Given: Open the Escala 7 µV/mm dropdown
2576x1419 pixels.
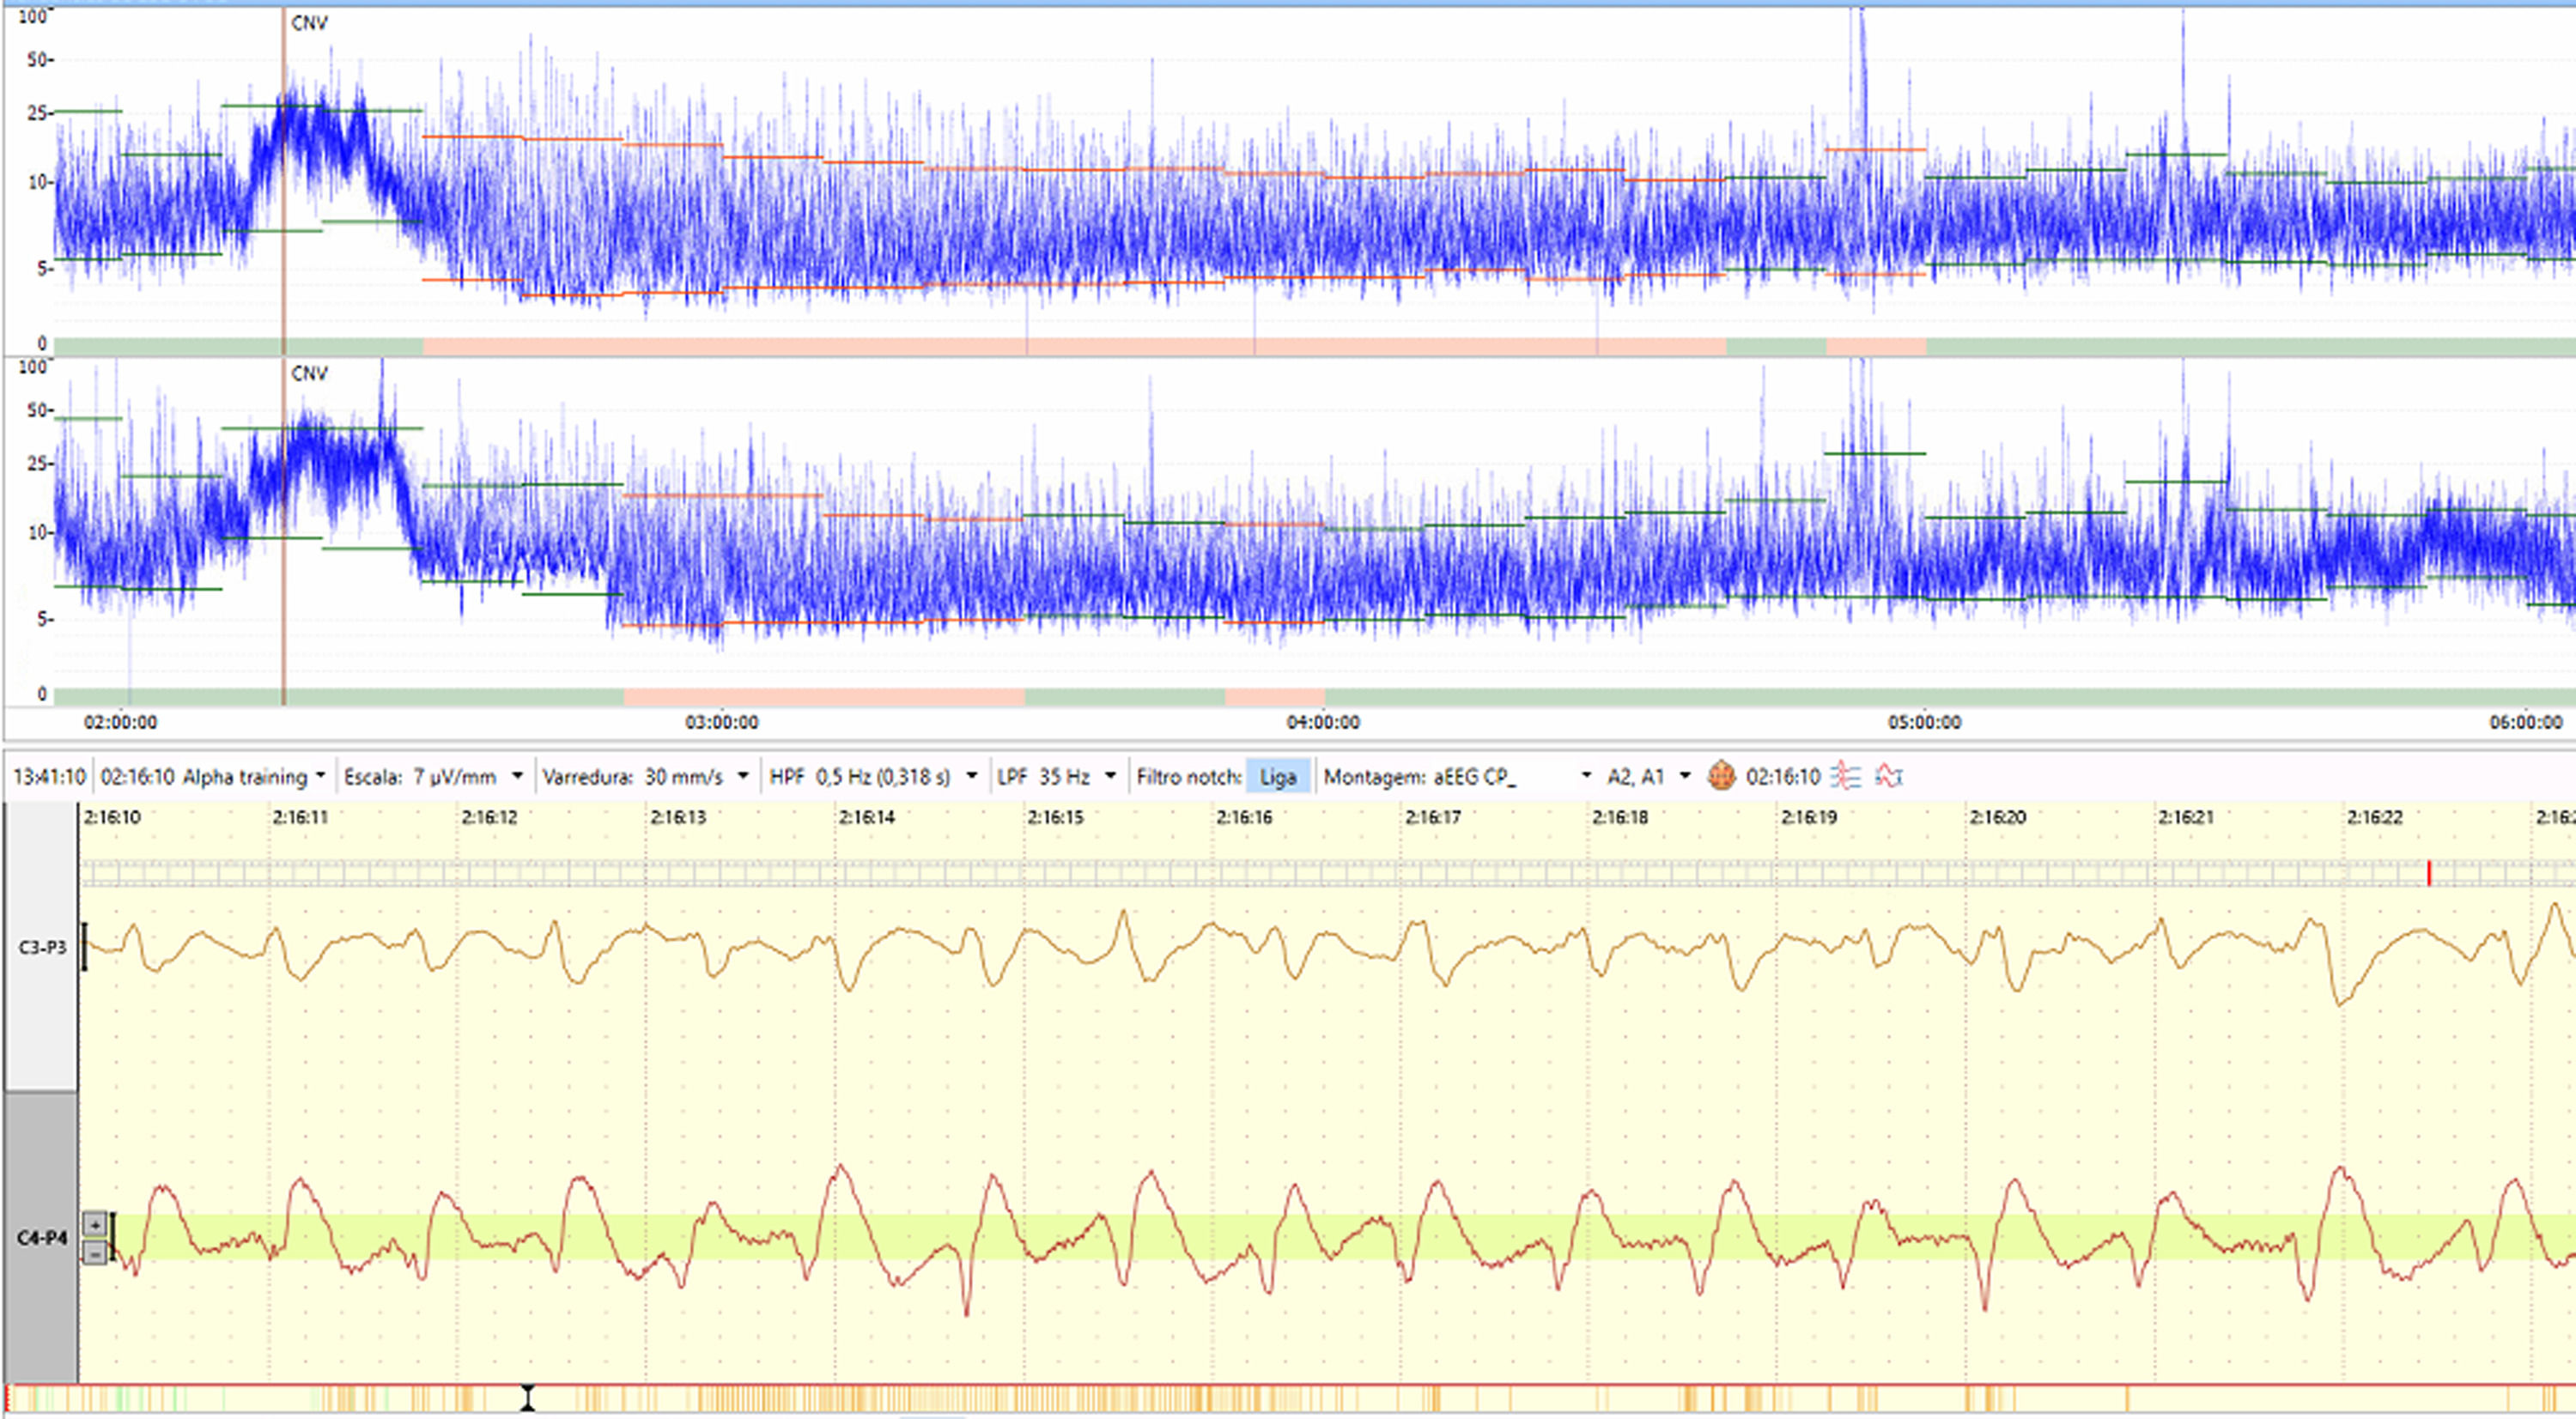Looking at the screenshot, I should 517,777.
